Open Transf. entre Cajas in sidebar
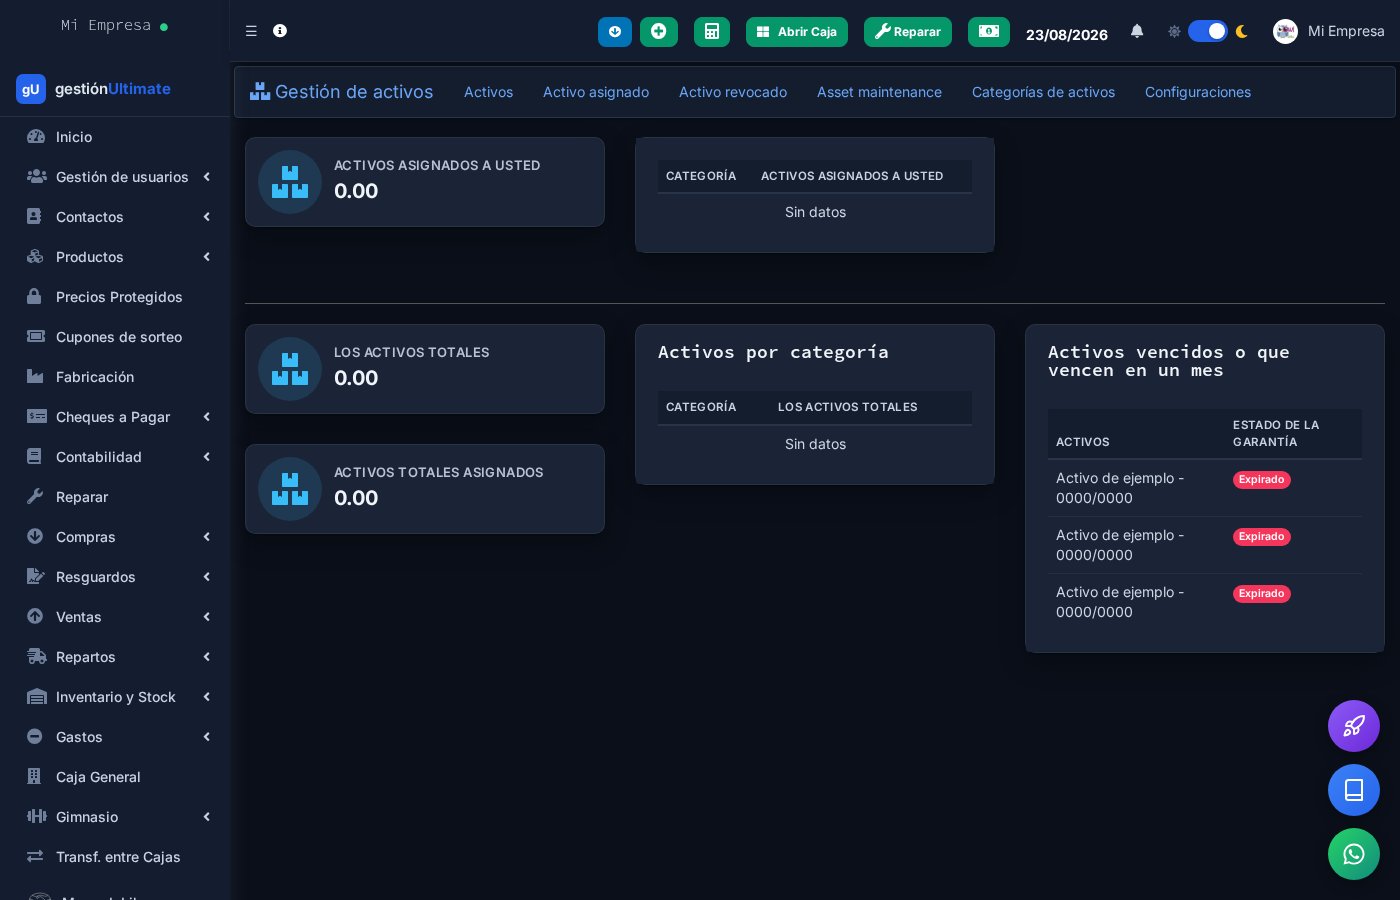 click(x=115, y=857)
